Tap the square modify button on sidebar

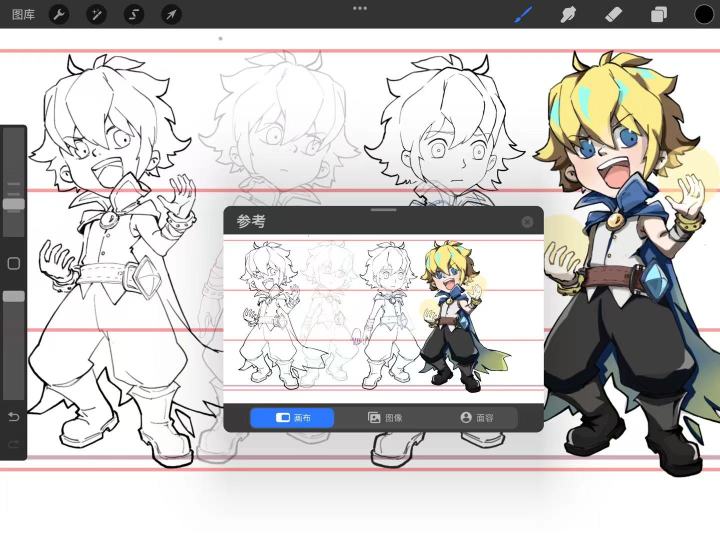click(x=14, y=264)
